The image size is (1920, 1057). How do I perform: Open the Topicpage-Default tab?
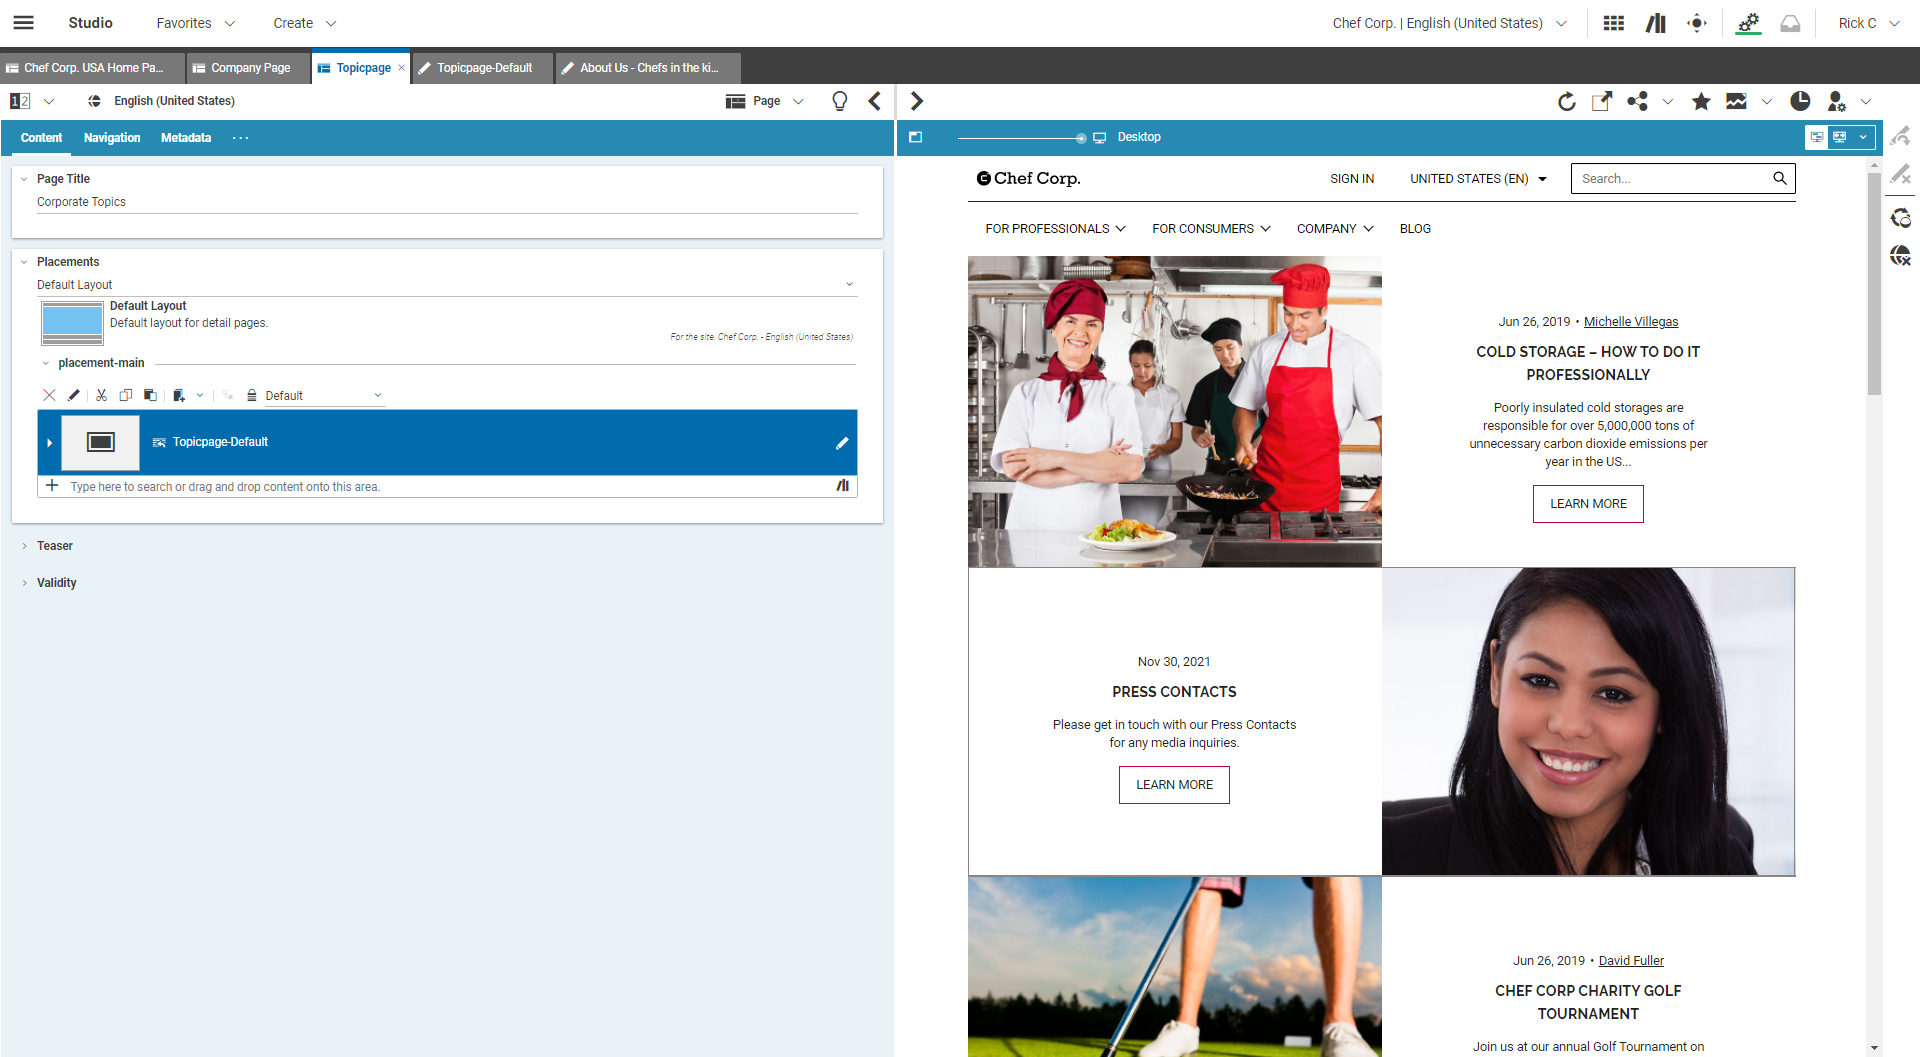(x=484, y=68)
